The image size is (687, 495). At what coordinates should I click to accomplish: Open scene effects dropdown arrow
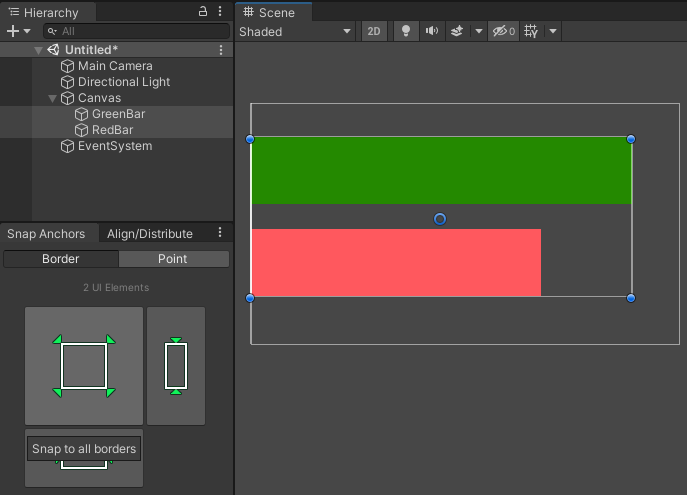(x=478, y=31)
